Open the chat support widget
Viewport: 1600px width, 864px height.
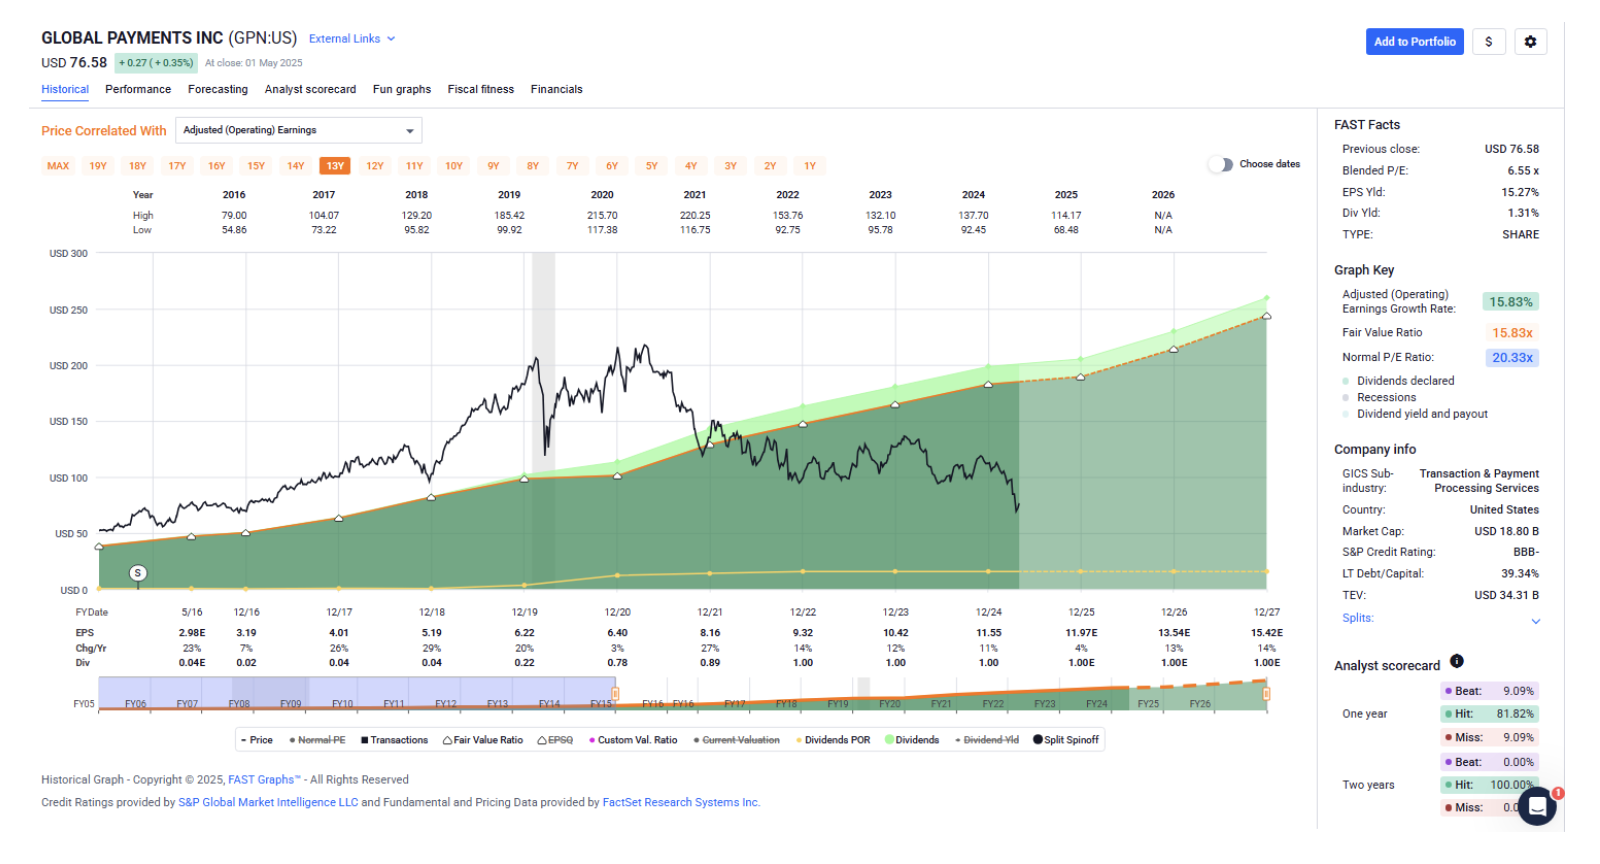(1537, 805)
